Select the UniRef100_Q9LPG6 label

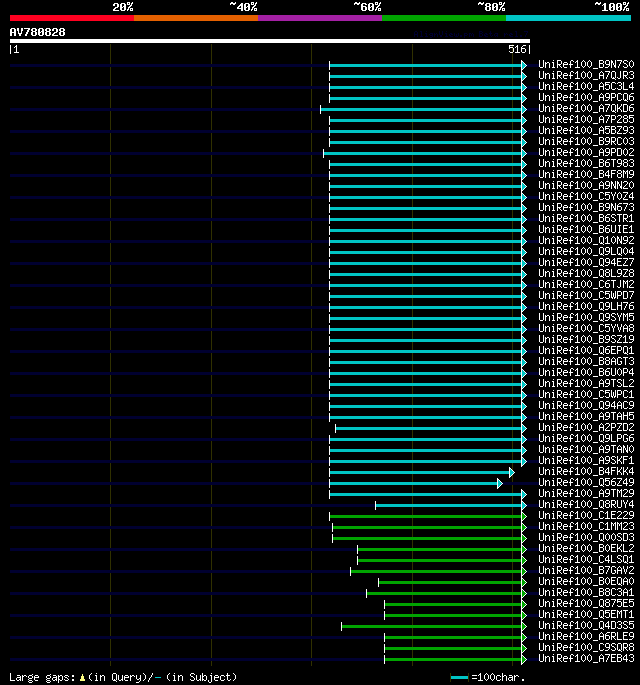click(x=586, y=439)
